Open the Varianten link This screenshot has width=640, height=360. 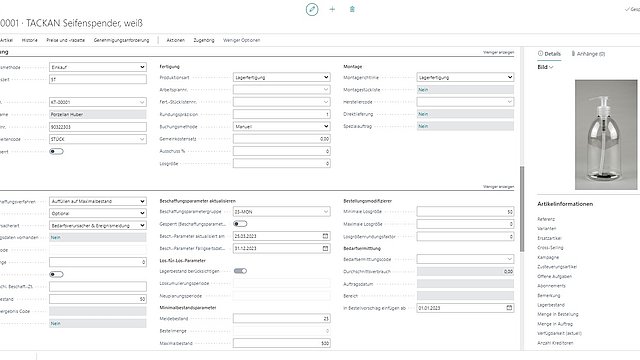(547, 229)
